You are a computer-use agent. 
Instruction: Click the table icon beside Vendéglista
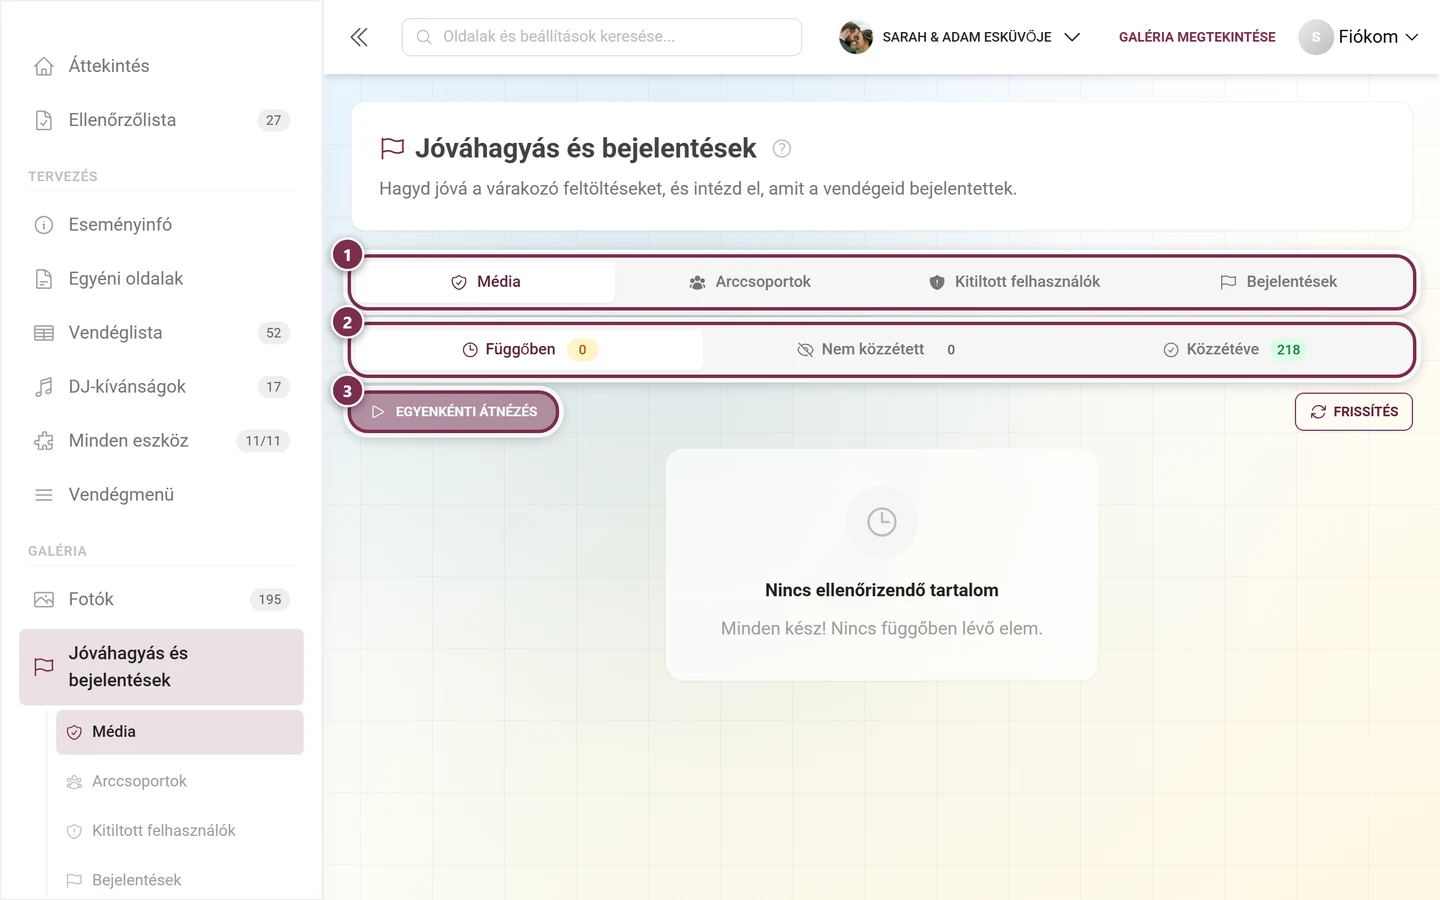44,333
